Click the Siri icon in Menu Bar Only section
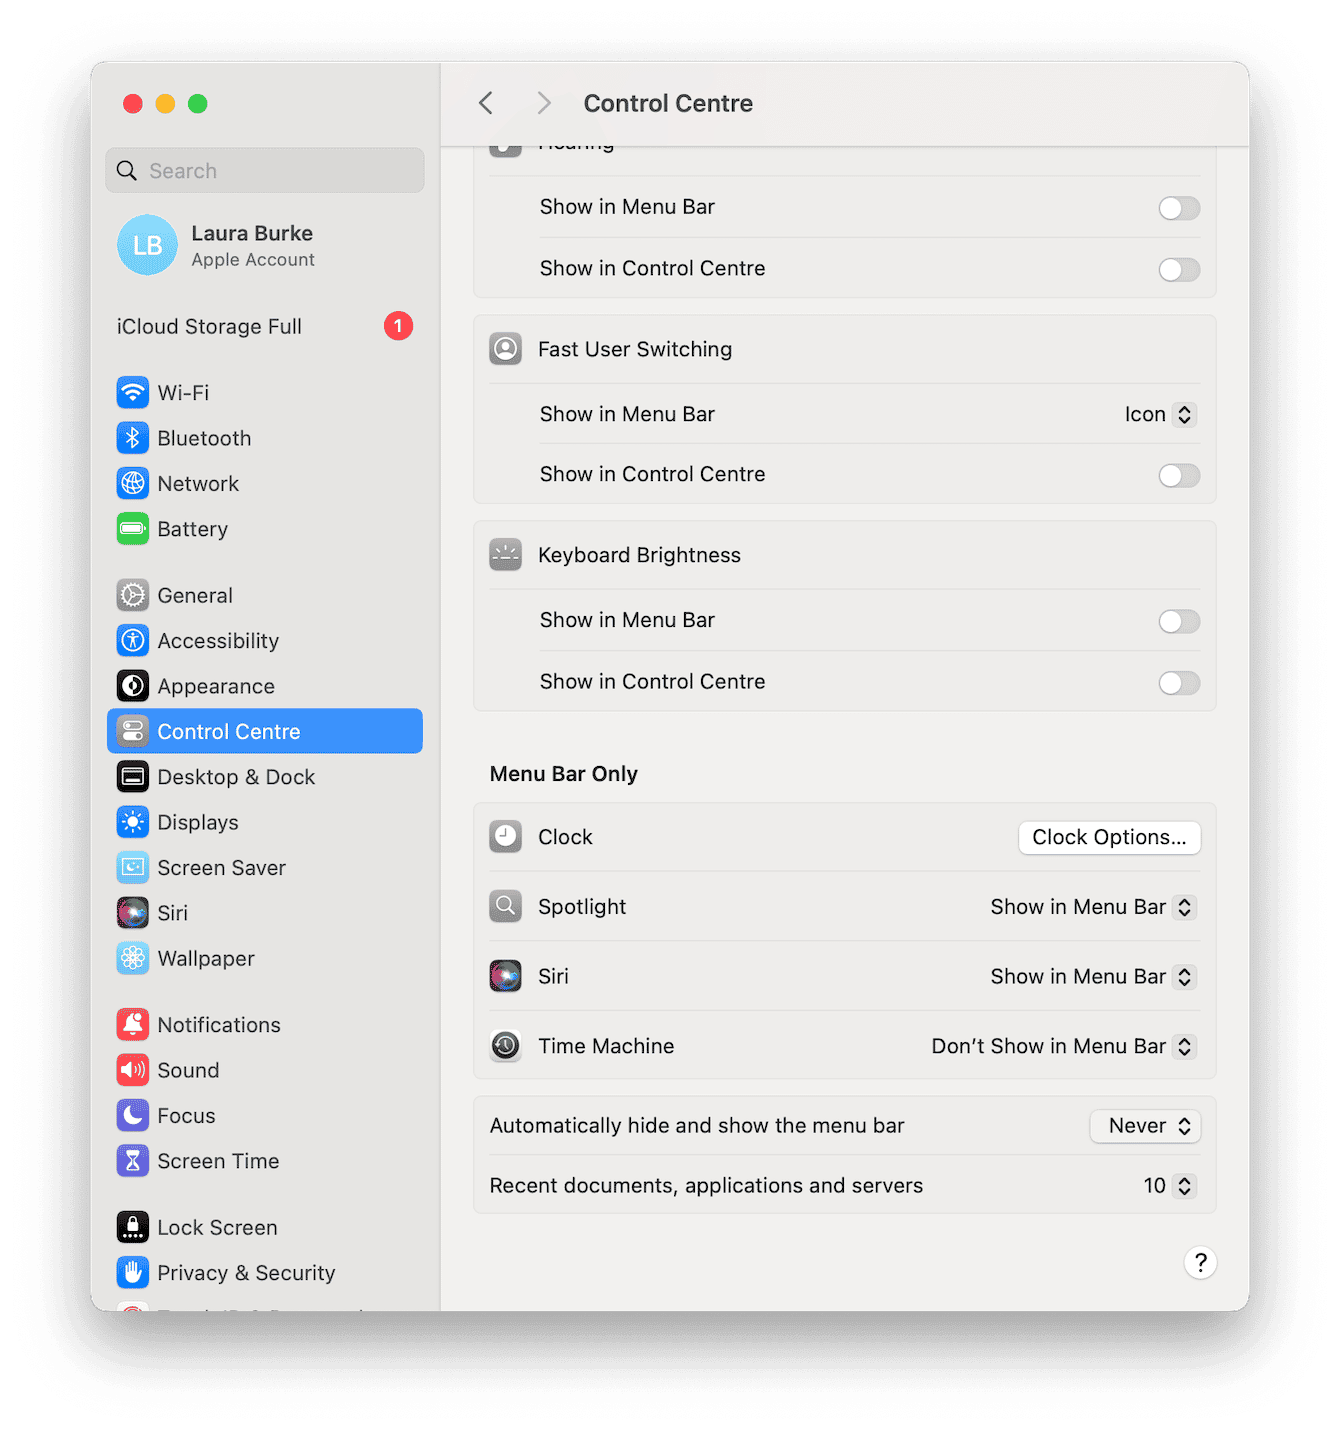The image size is (1340, 1431). 506,976
